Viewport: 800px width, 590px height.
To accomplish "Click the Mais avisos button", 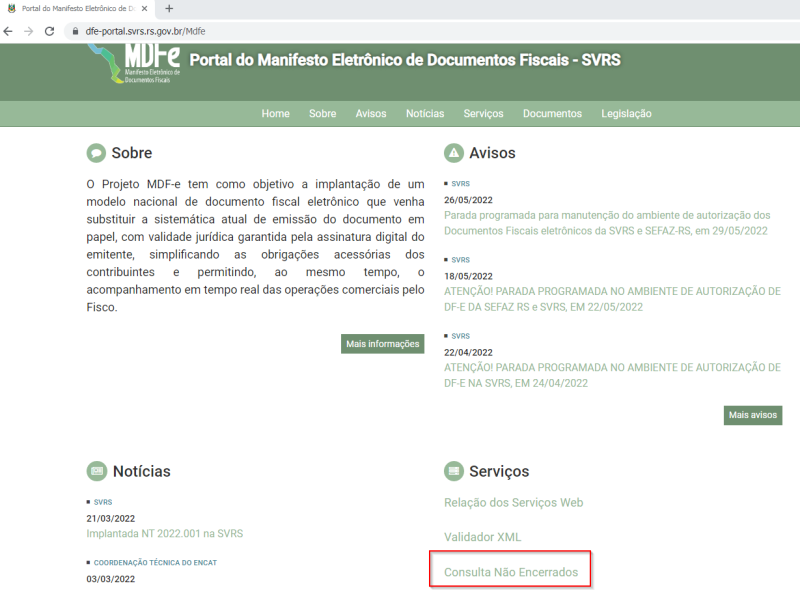I will (752, 415).
